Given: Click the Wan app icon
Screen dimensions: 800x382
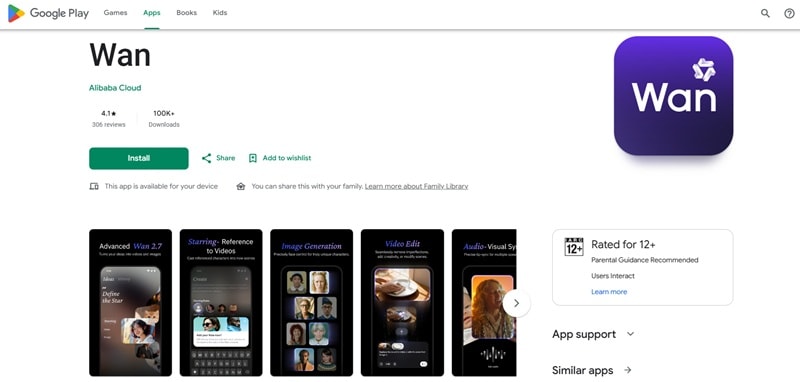Looking at the screenshot, I should 673,96.
